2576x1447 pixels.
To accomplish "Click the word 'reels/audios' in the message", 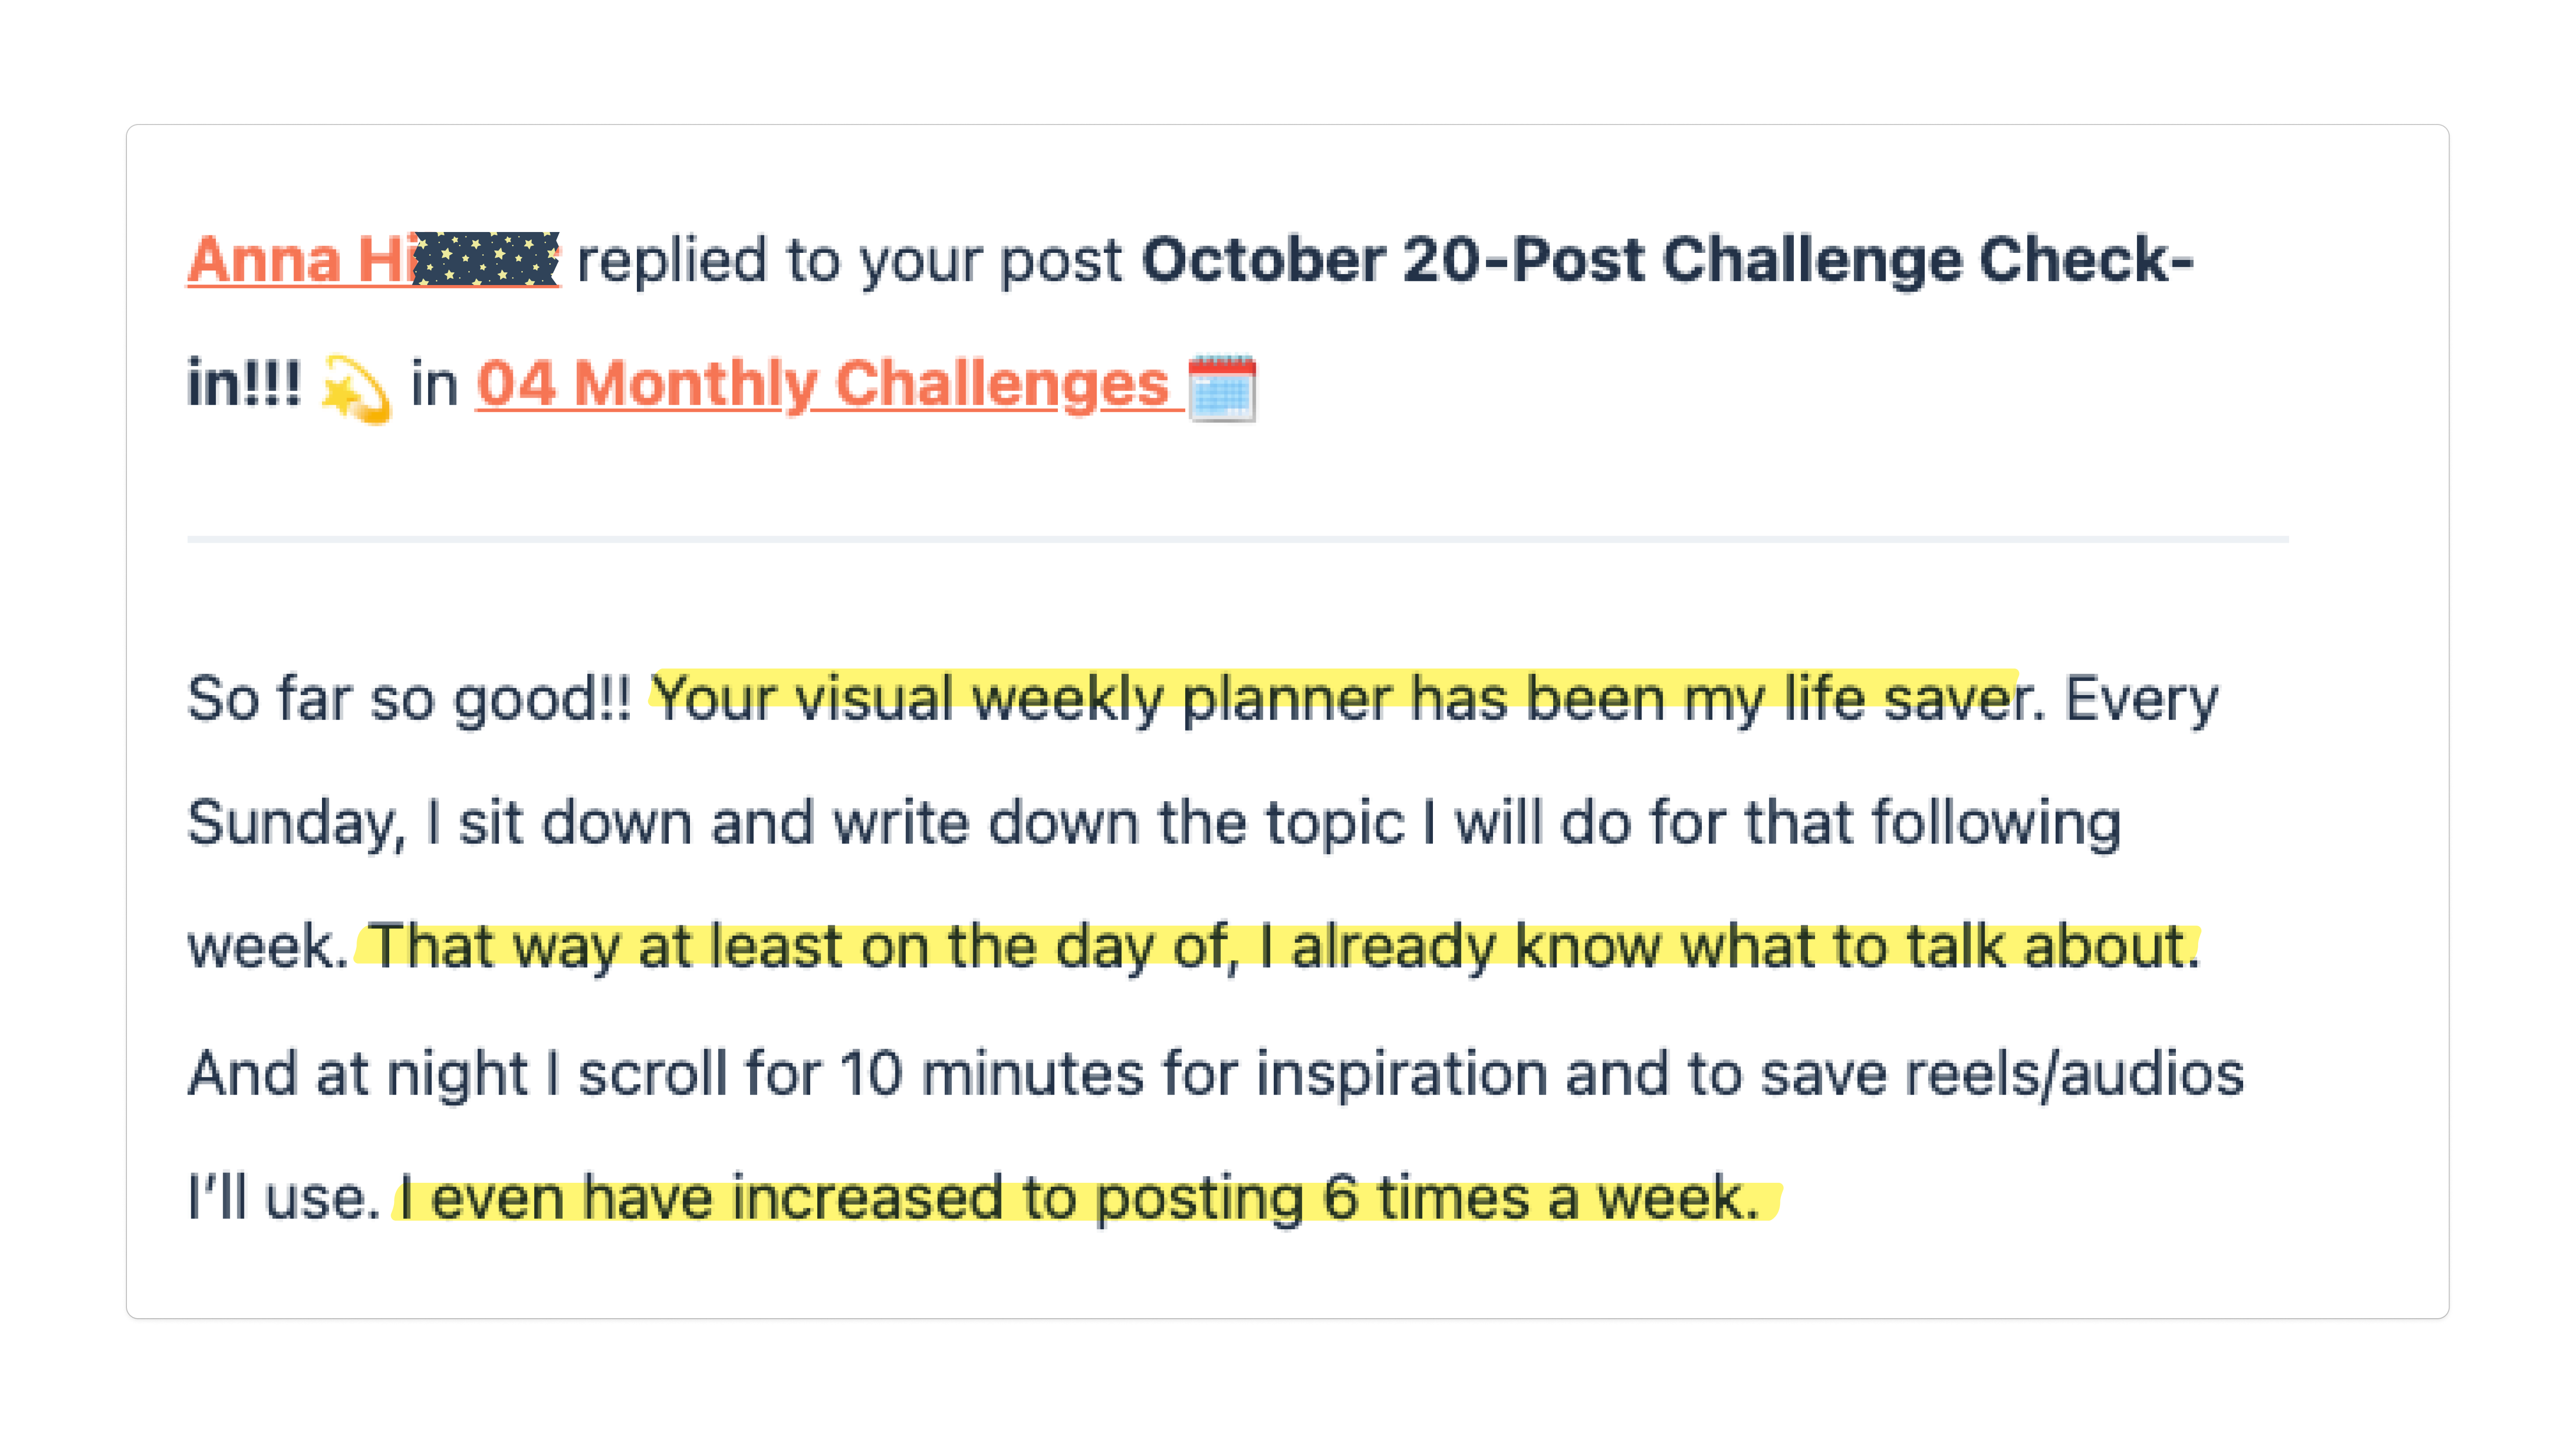I will coord(2074,1074).
